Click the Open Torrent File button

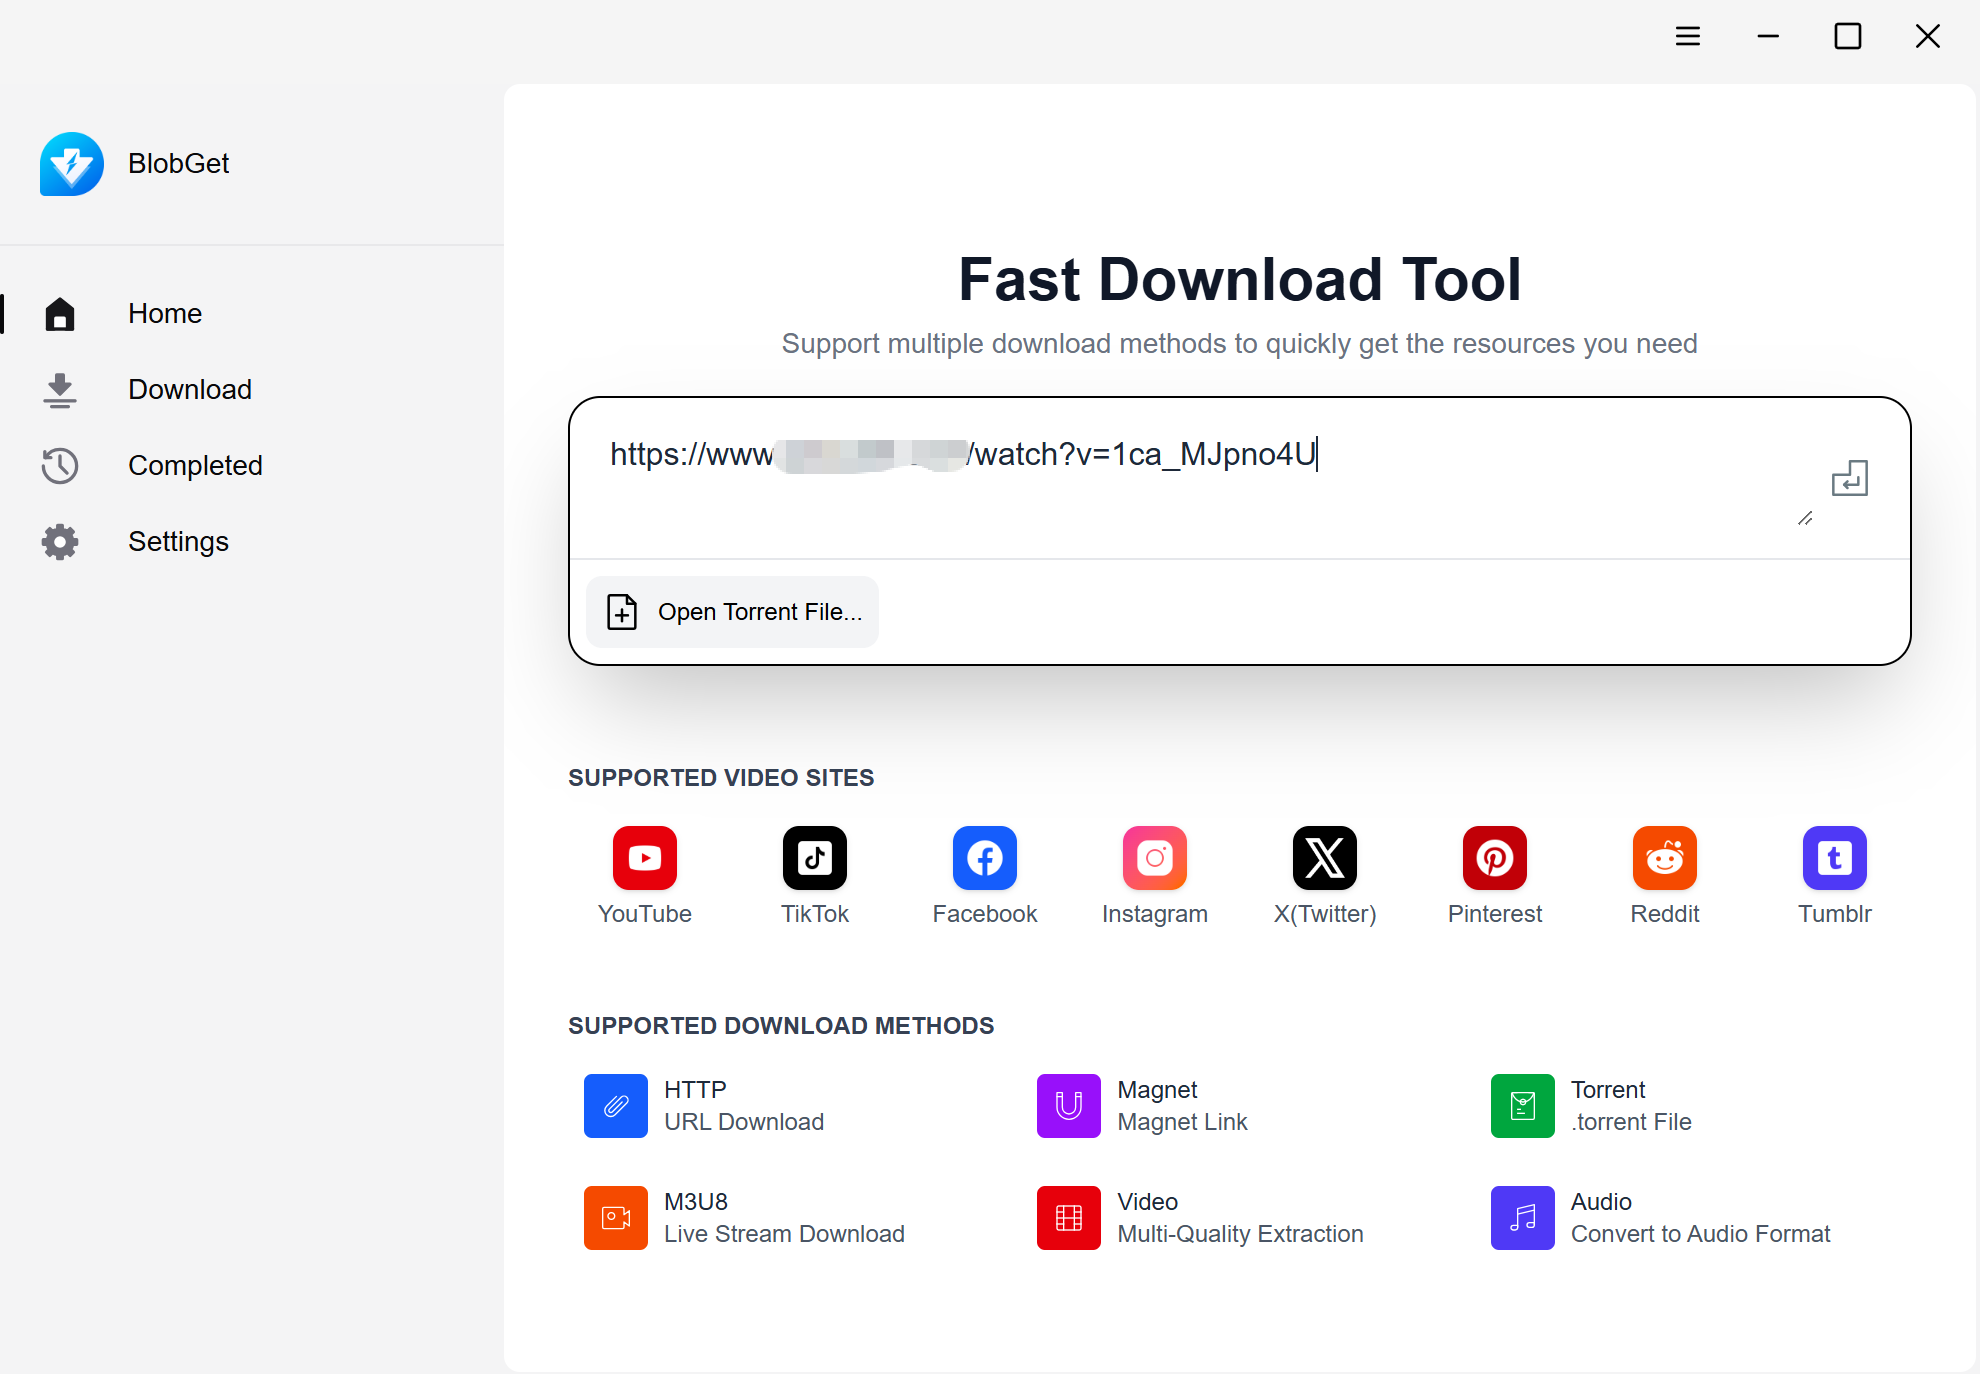[732, 611]
